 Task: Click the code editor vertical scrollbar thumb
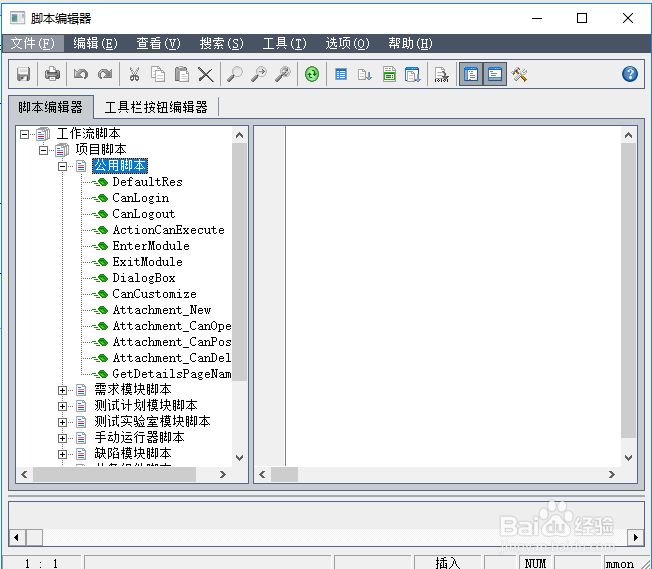tap(629, 290)
